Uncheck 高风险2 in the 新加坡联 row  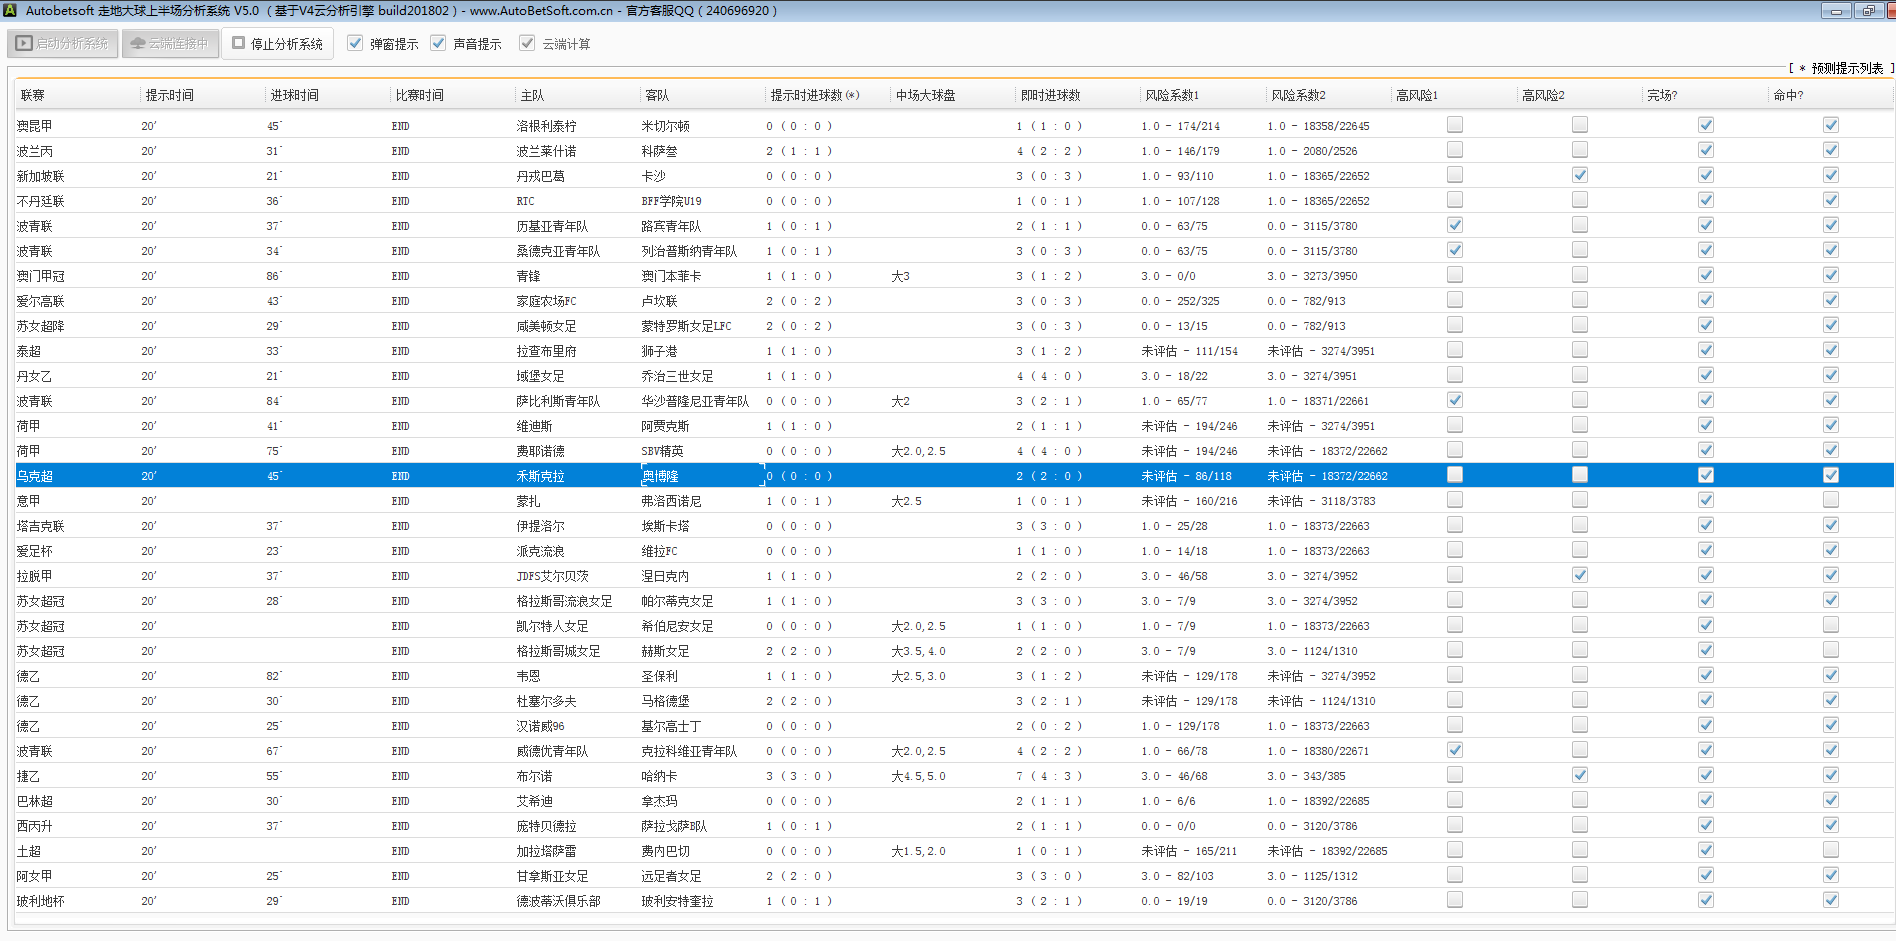[1579, 175]
